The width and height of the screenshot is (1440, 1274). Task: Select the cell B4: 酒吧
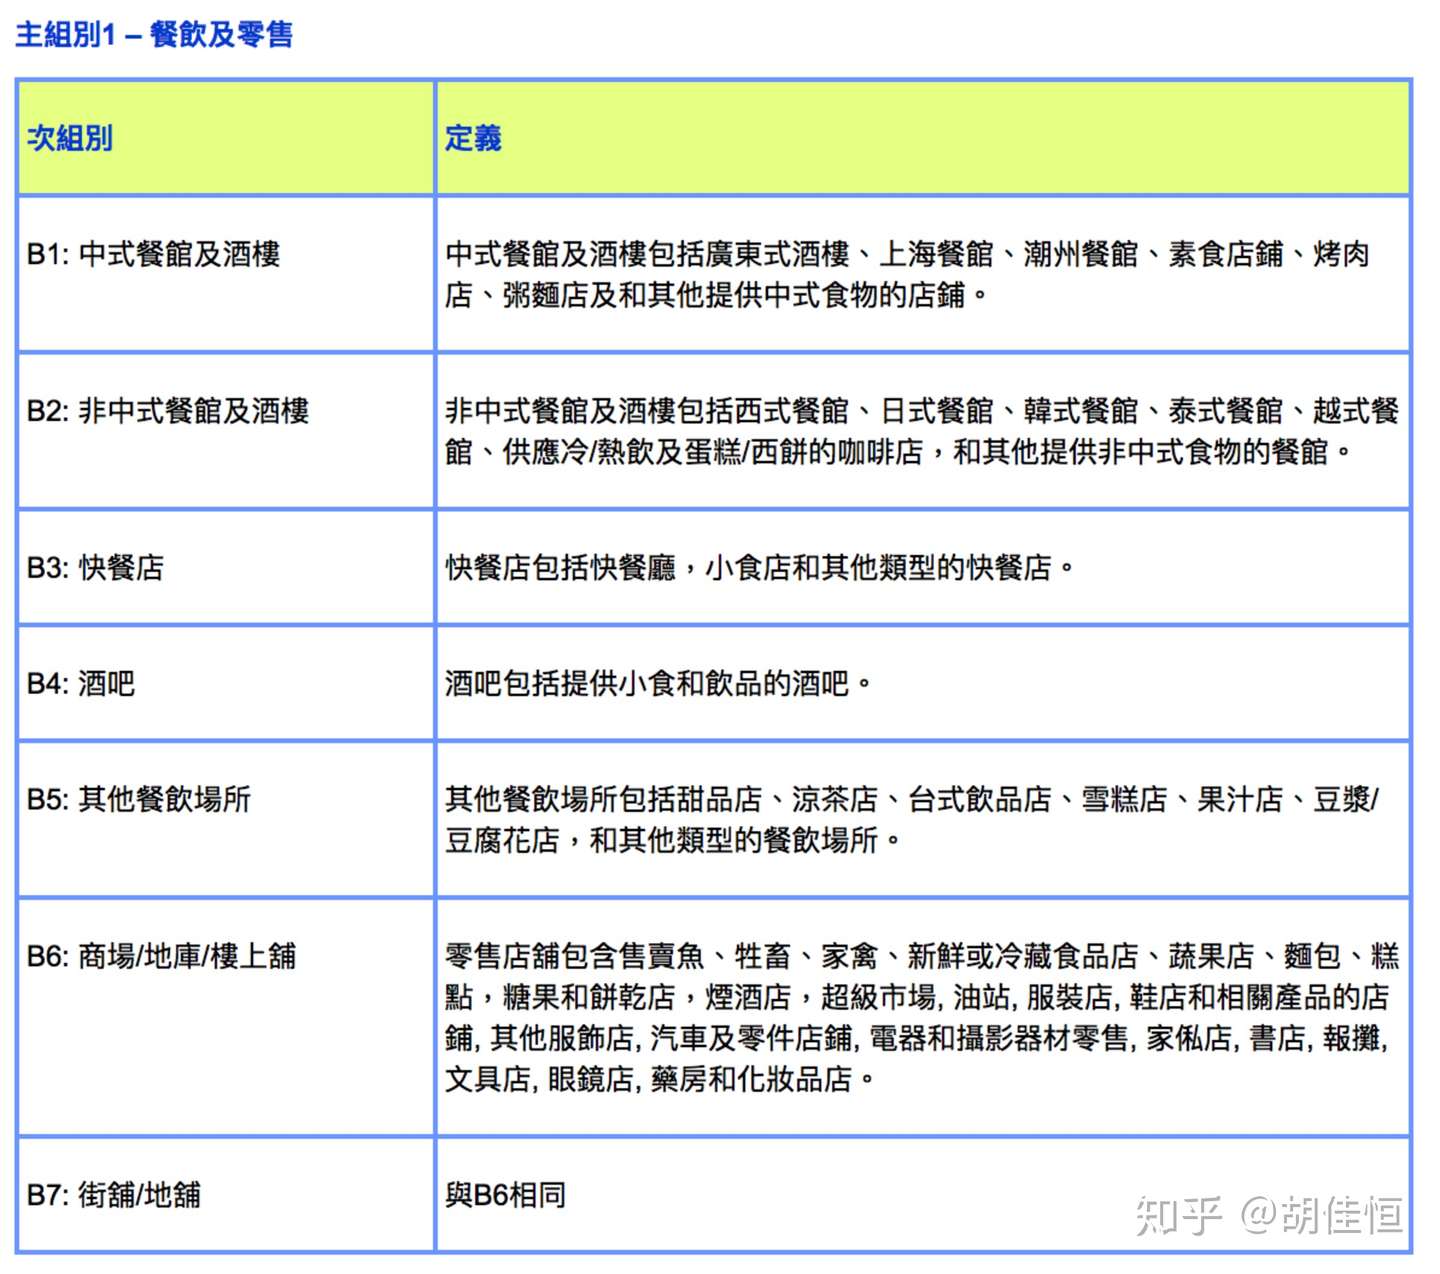226,683
